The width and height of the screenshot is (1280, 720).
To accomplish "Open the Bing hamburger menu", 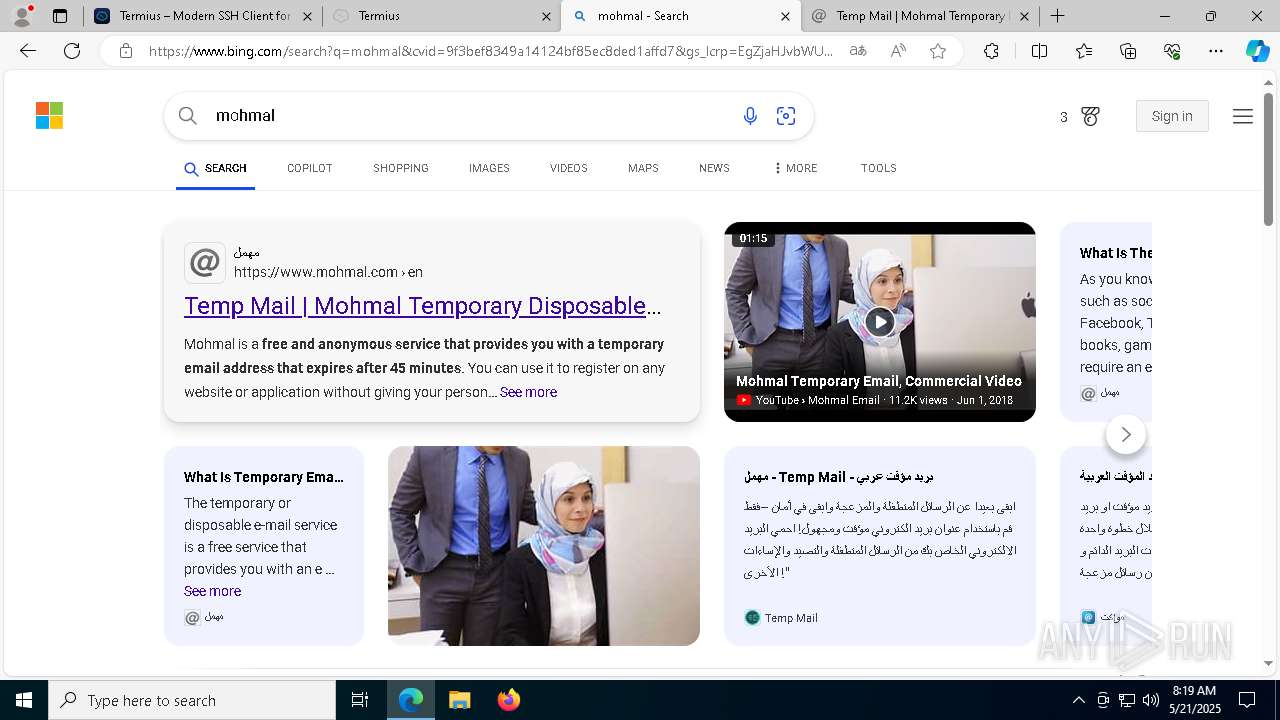I will pyautogui.click(x=1243, y=116).
